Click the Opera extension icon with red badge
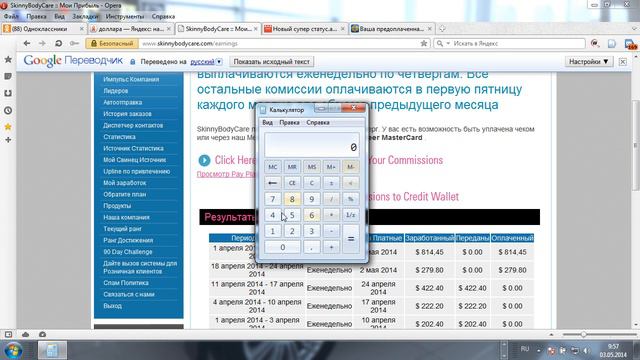Viewport: 640px width, 360px height. point(630,44)
